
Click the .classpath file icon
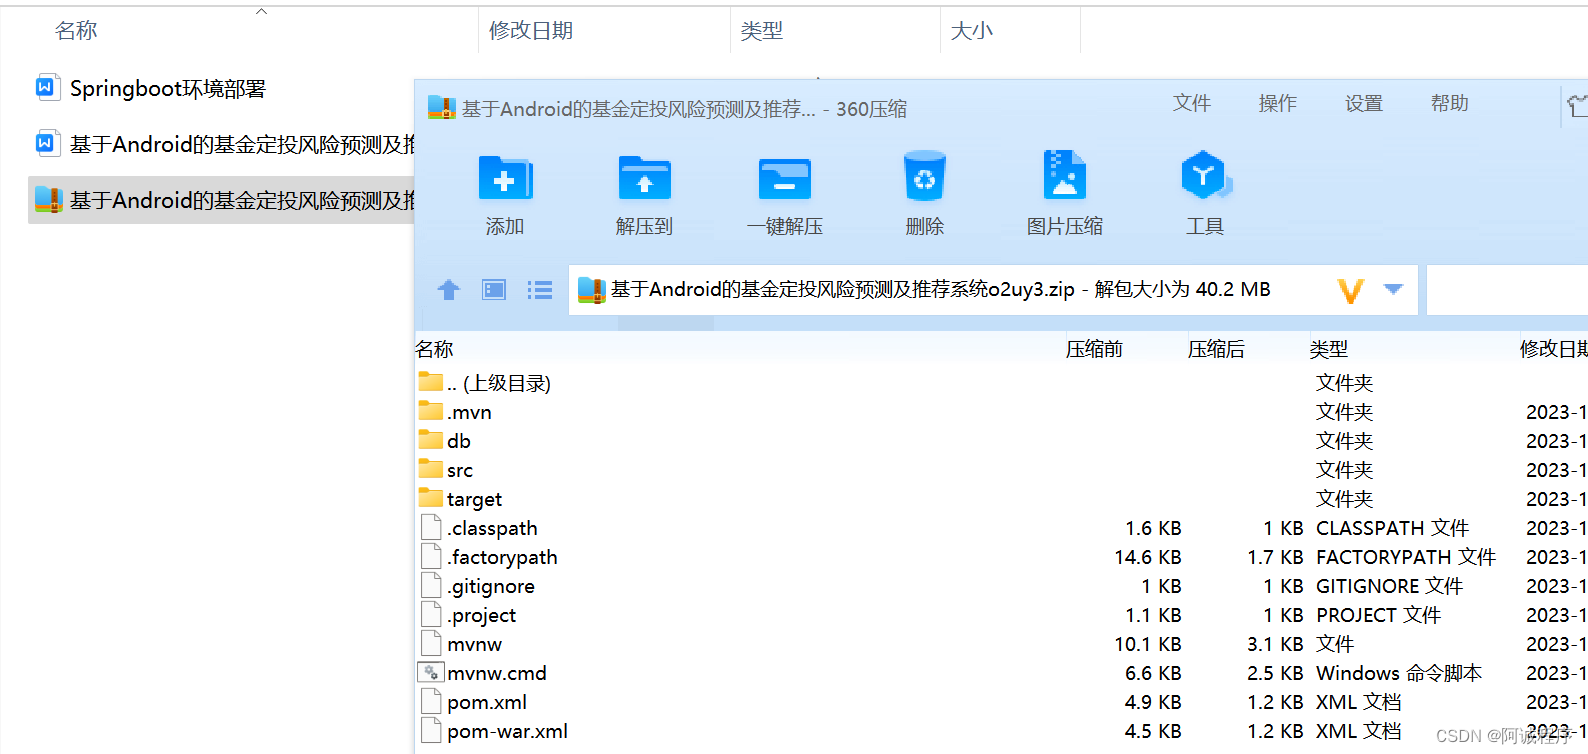[431, 528]
